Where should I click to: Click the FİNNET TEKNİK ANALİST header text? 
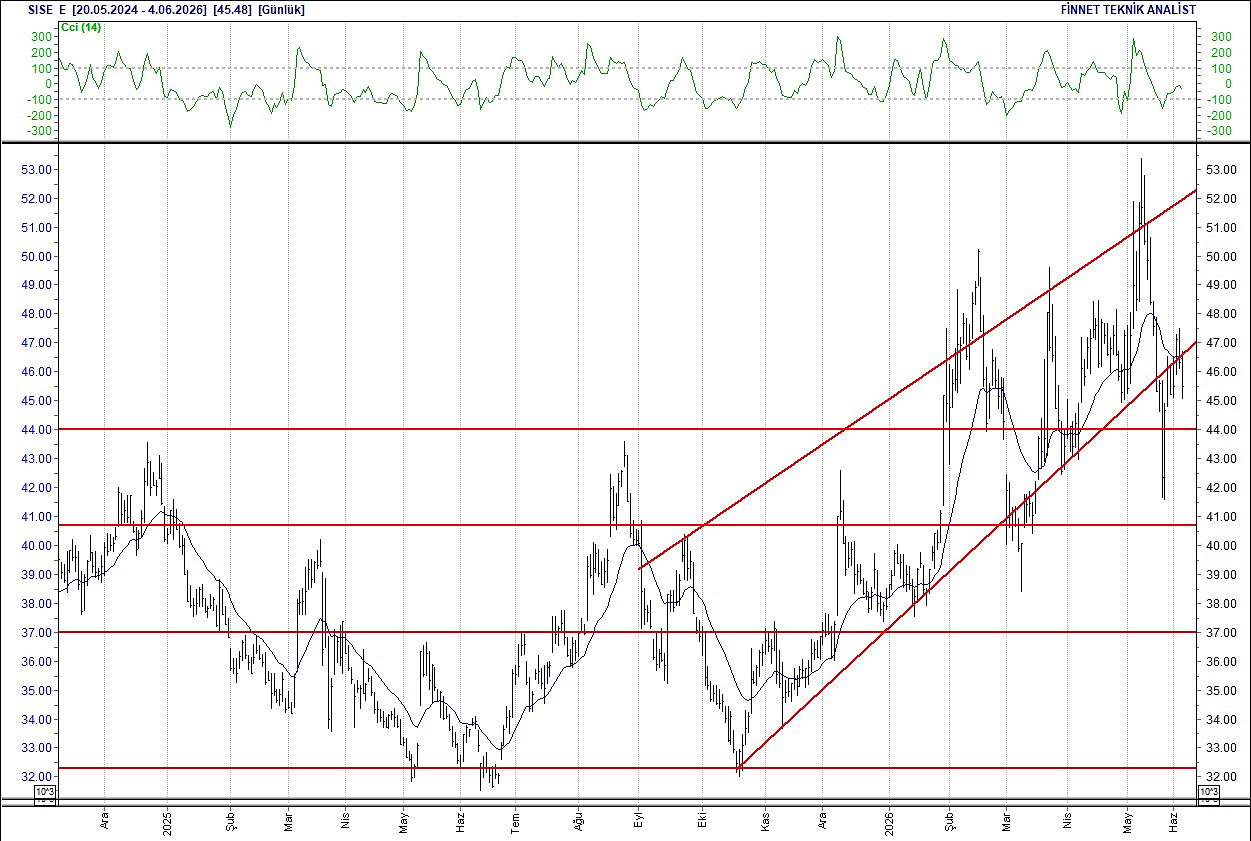[1128, 9]
